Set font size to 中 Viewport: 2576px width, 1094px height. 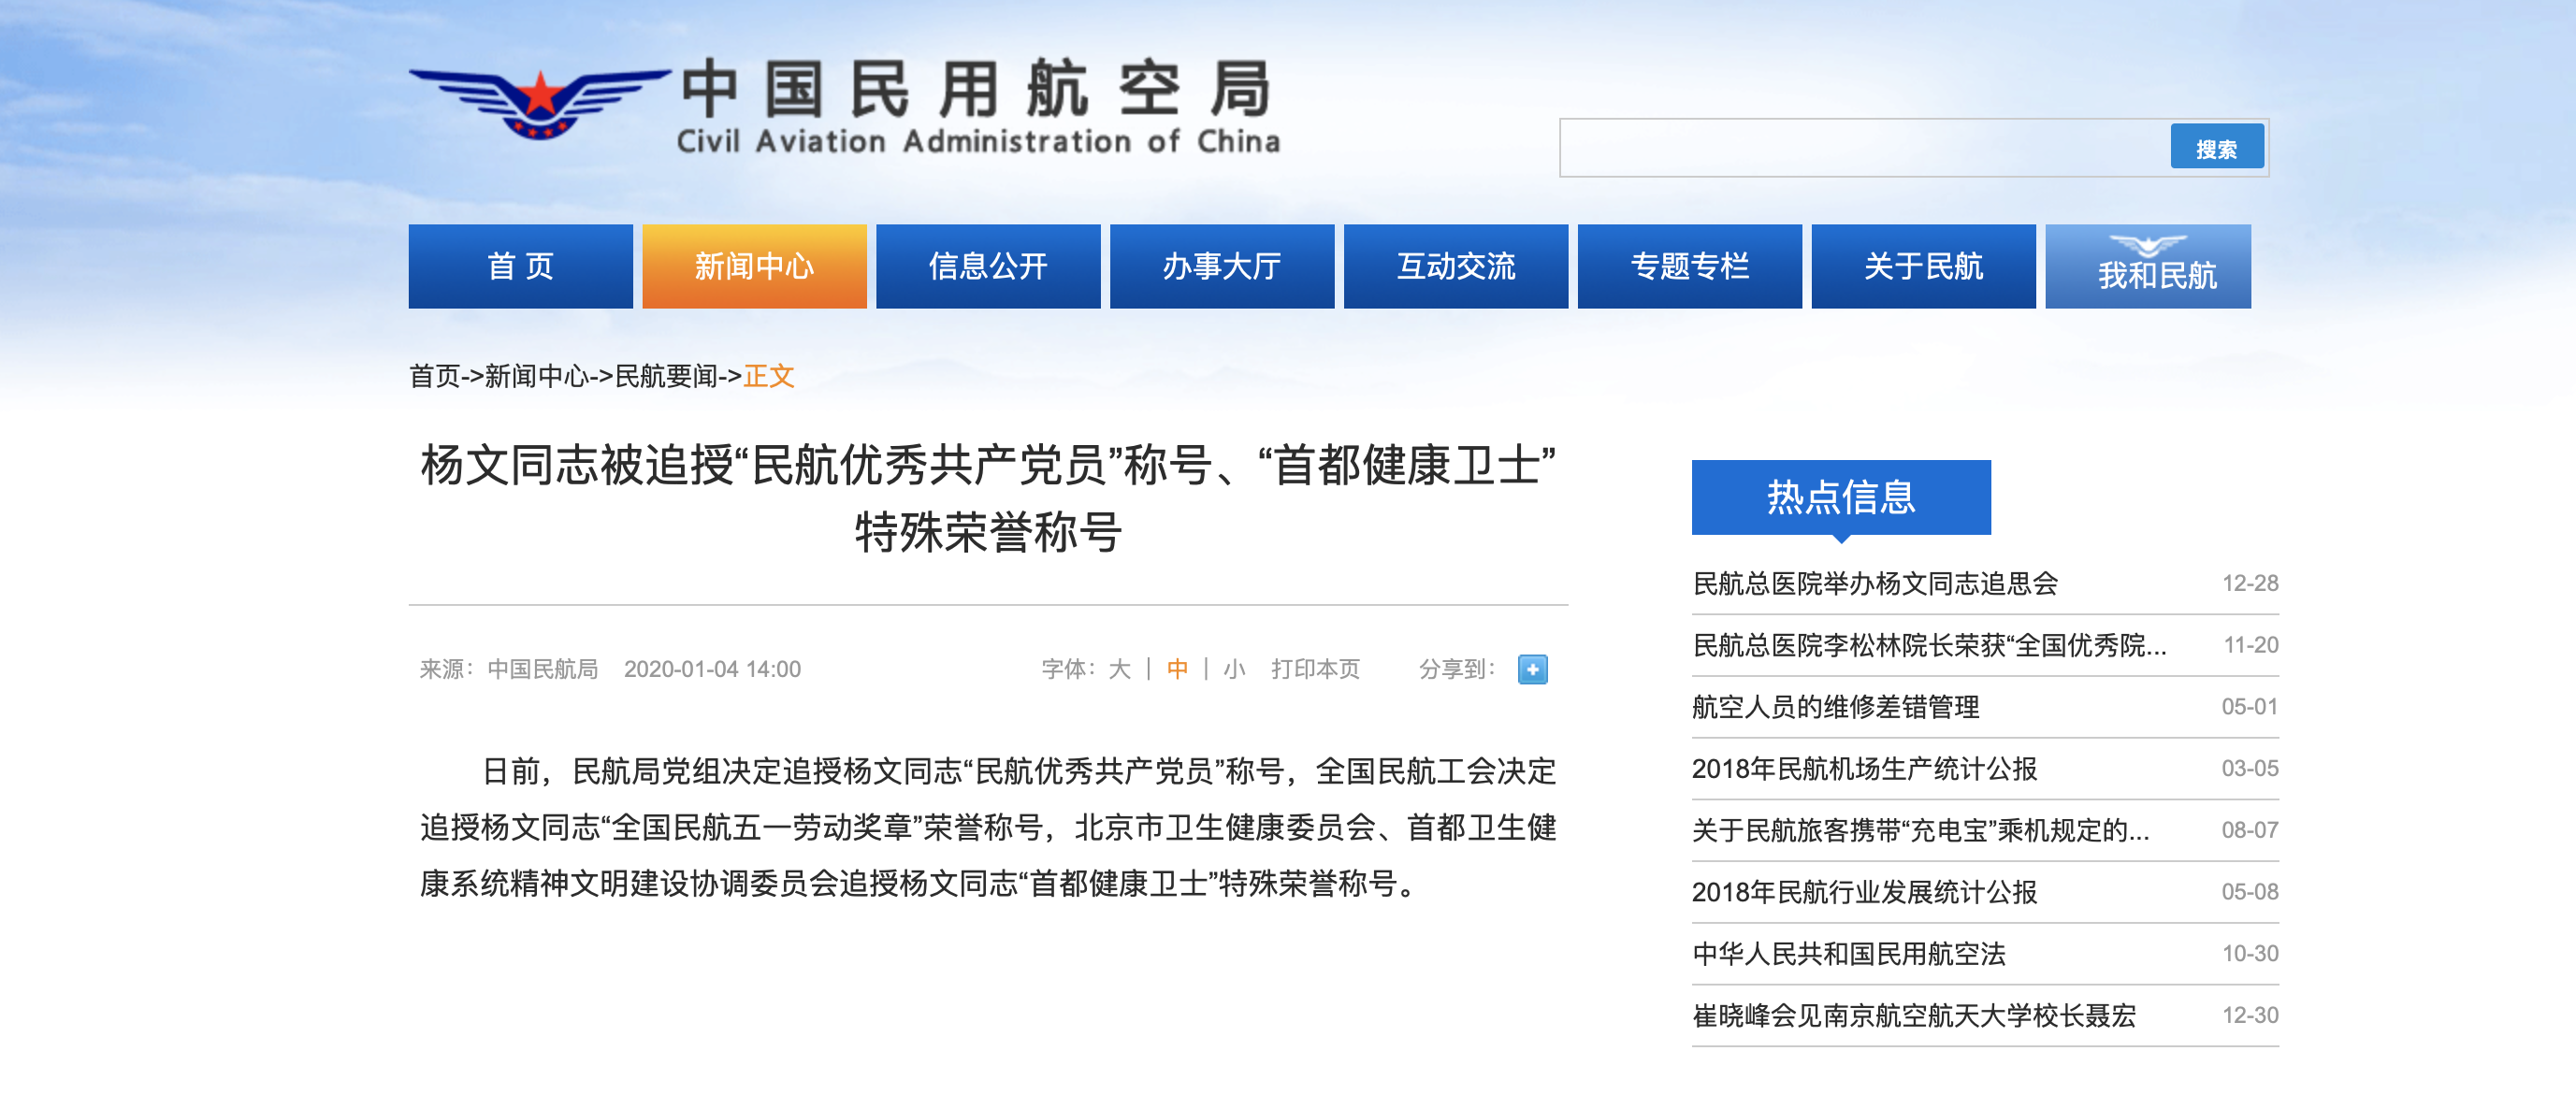pyautogui.click(x=1177, y=669)
